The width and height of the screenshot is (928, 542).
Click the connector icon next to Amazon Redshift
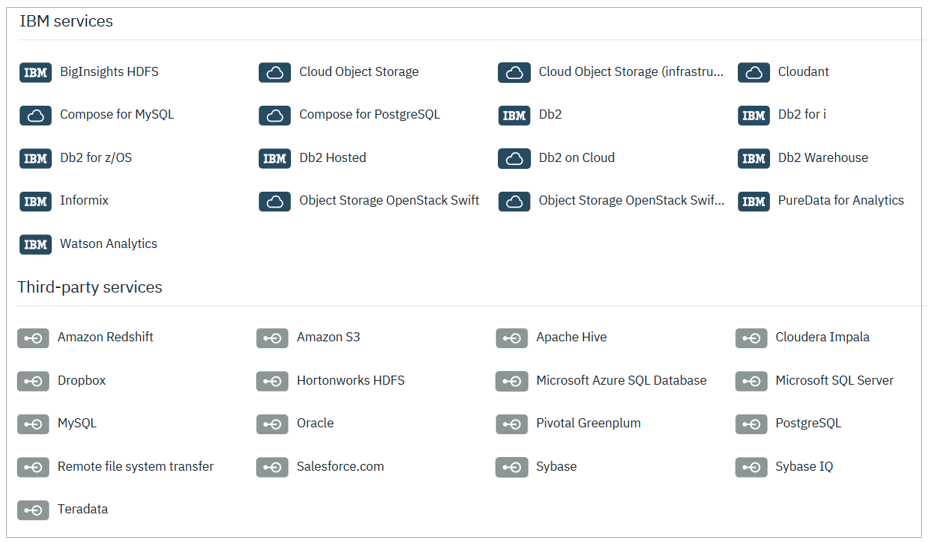(x=33, y=338)
